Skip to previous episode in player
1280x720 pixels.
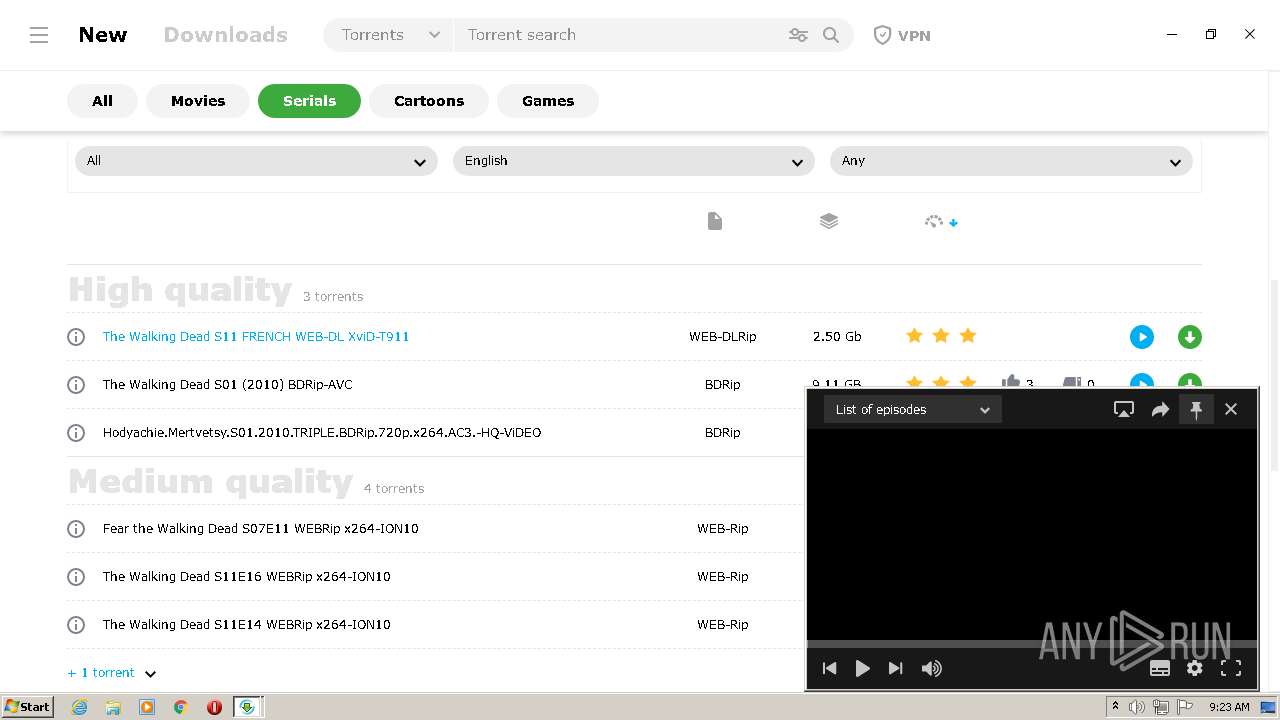click(829, 668)
